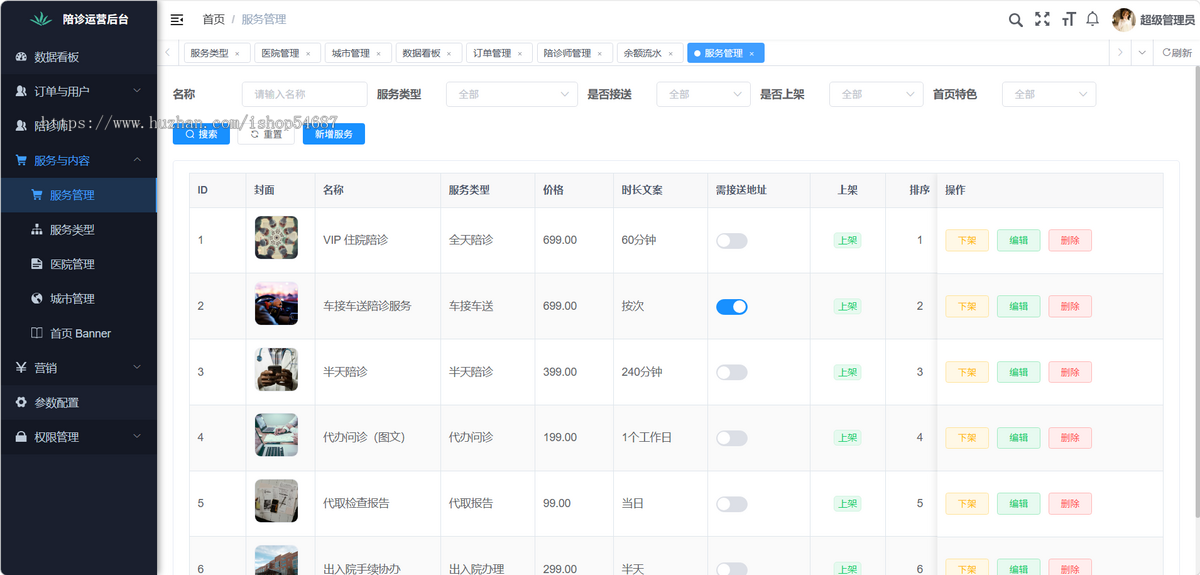This screenshot has width=1200, height=575.
Task: Open the 是否上架 filter dropdown
Action: [876, 94]
